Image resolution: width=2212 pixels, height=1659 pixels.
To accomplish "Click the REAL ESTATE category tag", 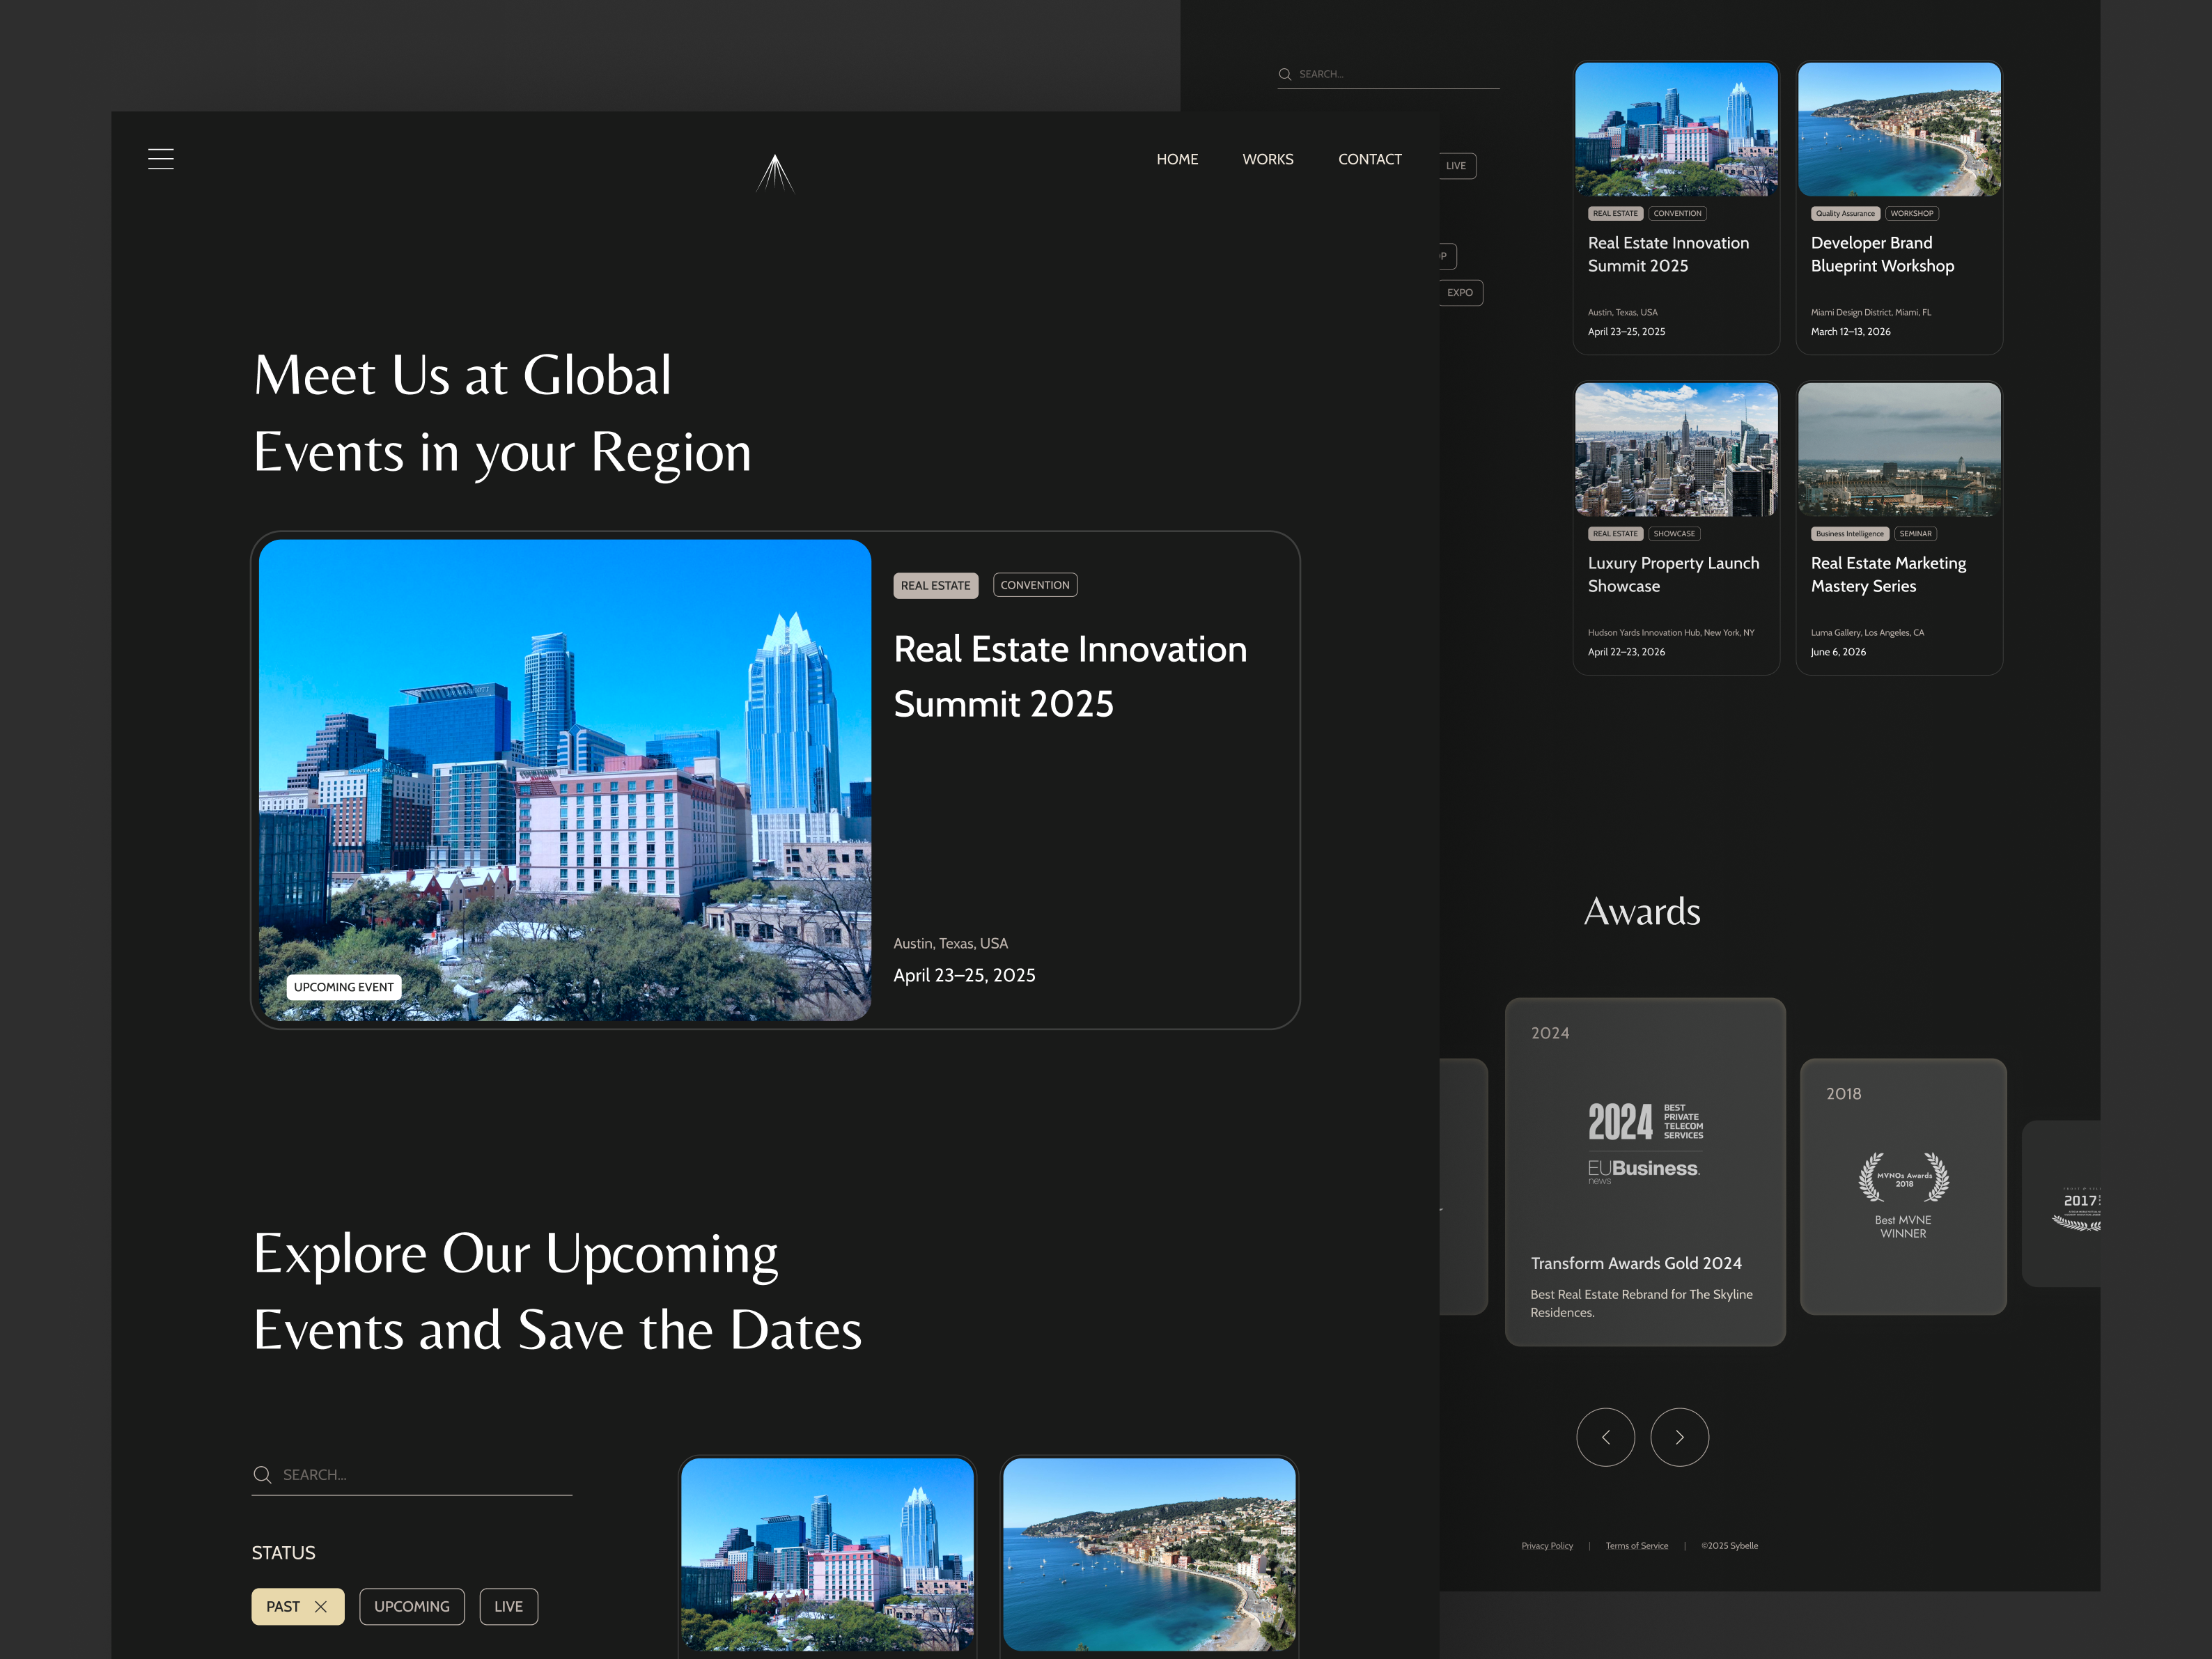I will pyautogui.click(x=935, y=584).
